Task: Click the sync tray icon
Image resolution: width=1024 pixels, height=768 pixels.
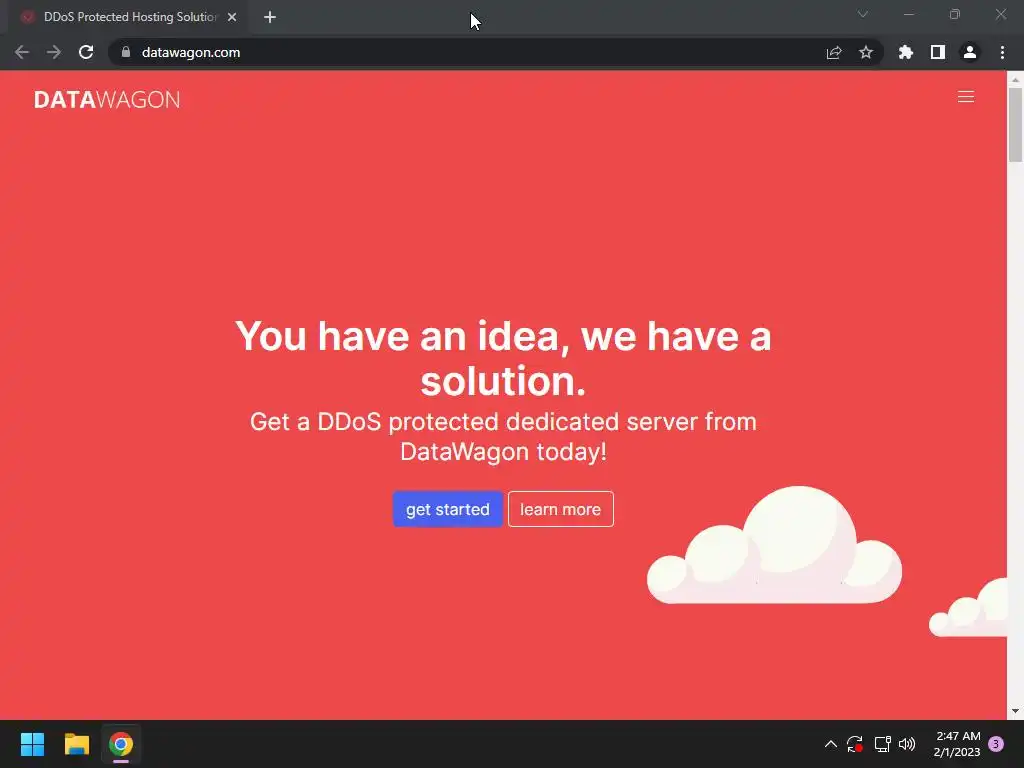Action: (855, 744)
